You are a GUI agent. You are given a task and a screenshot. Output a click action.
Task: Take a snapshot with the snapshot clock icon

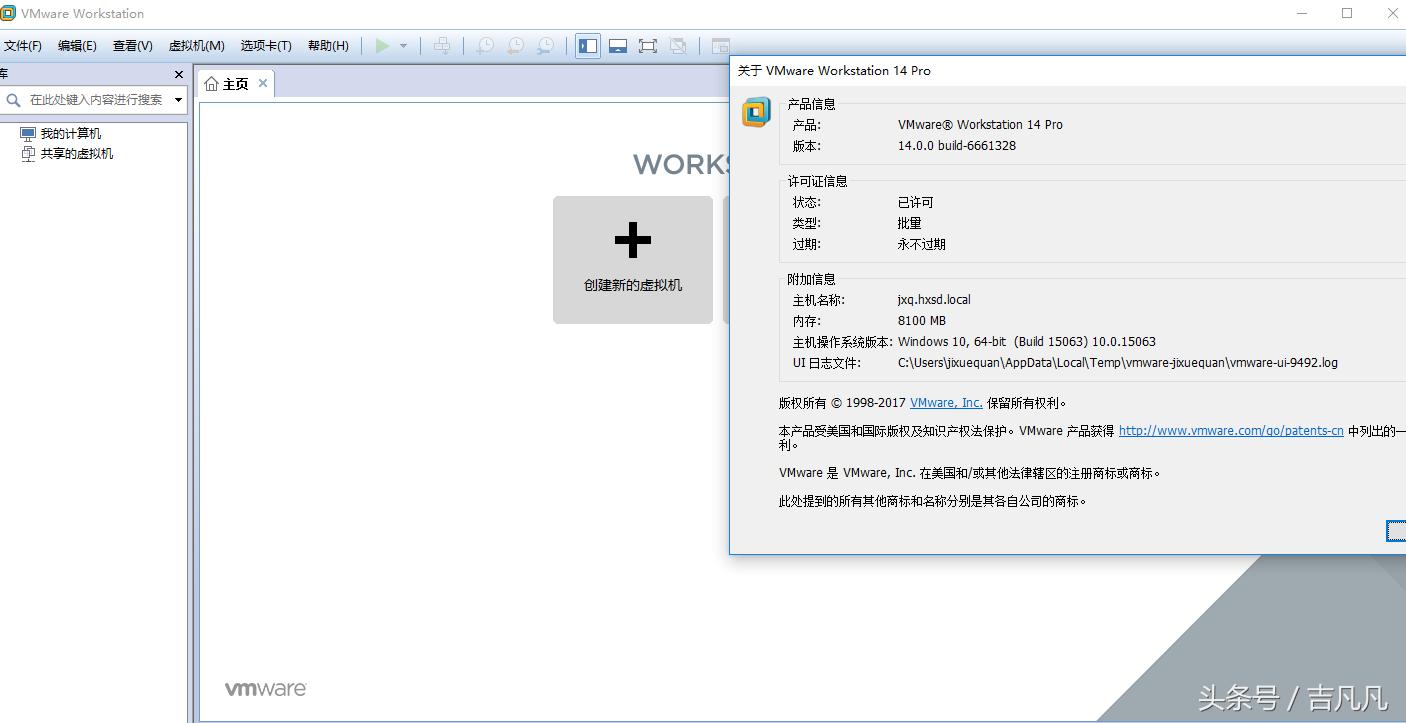click(485, 45)
